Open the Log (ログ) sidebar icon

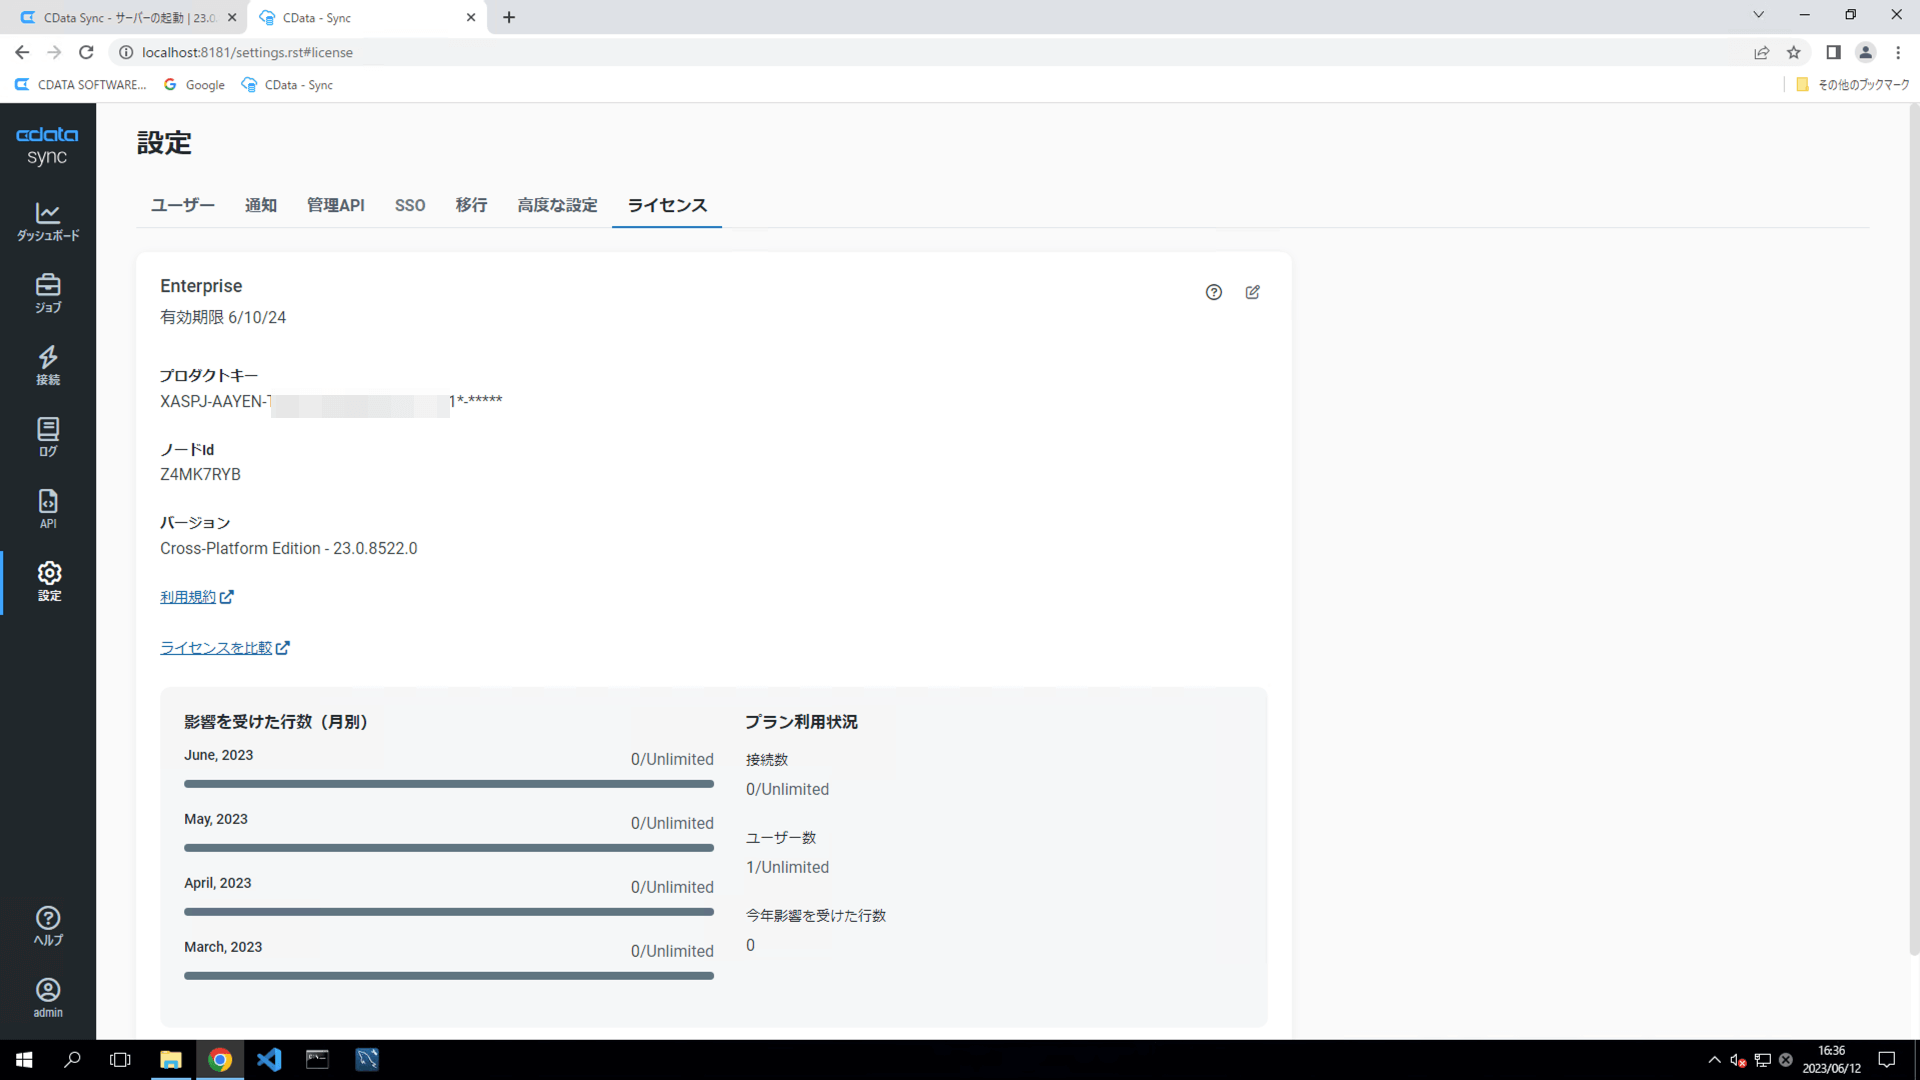[48, 437]
